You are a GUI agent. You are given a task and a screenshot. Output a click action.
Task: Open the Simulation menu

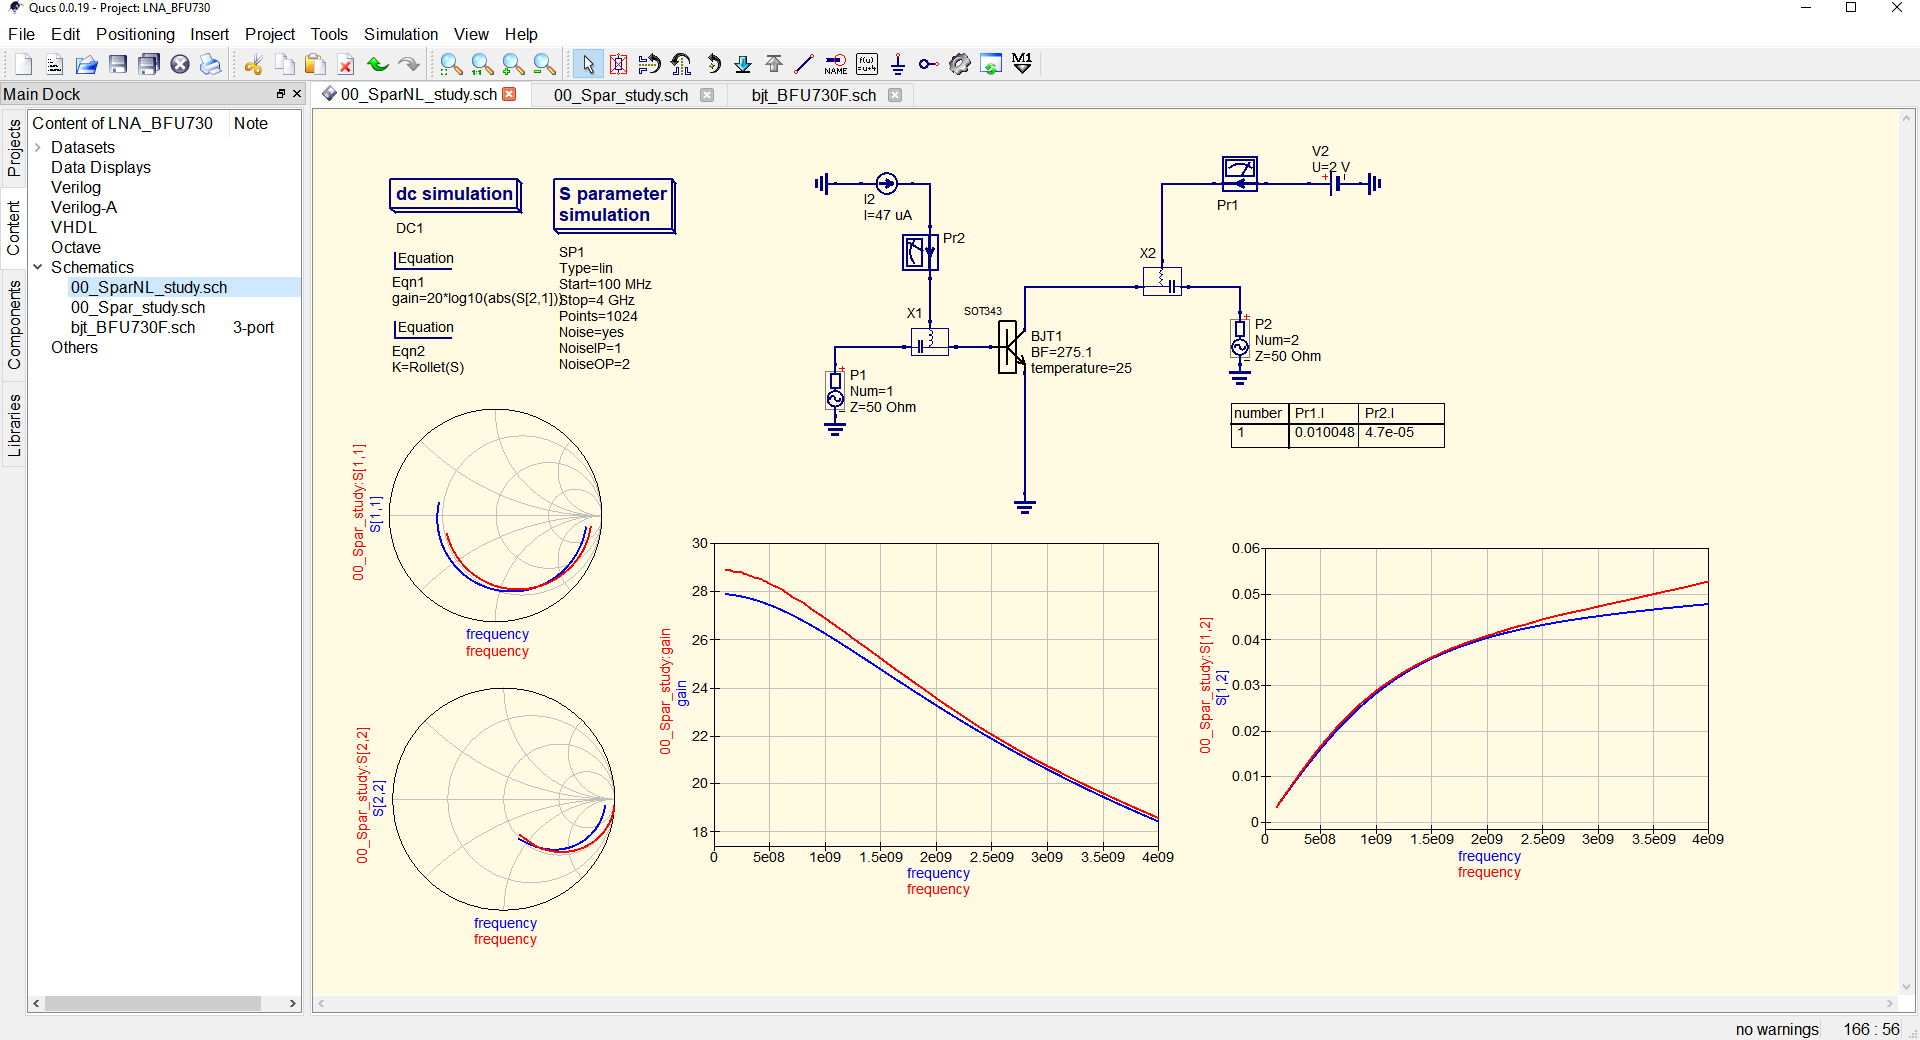(400, 34)
